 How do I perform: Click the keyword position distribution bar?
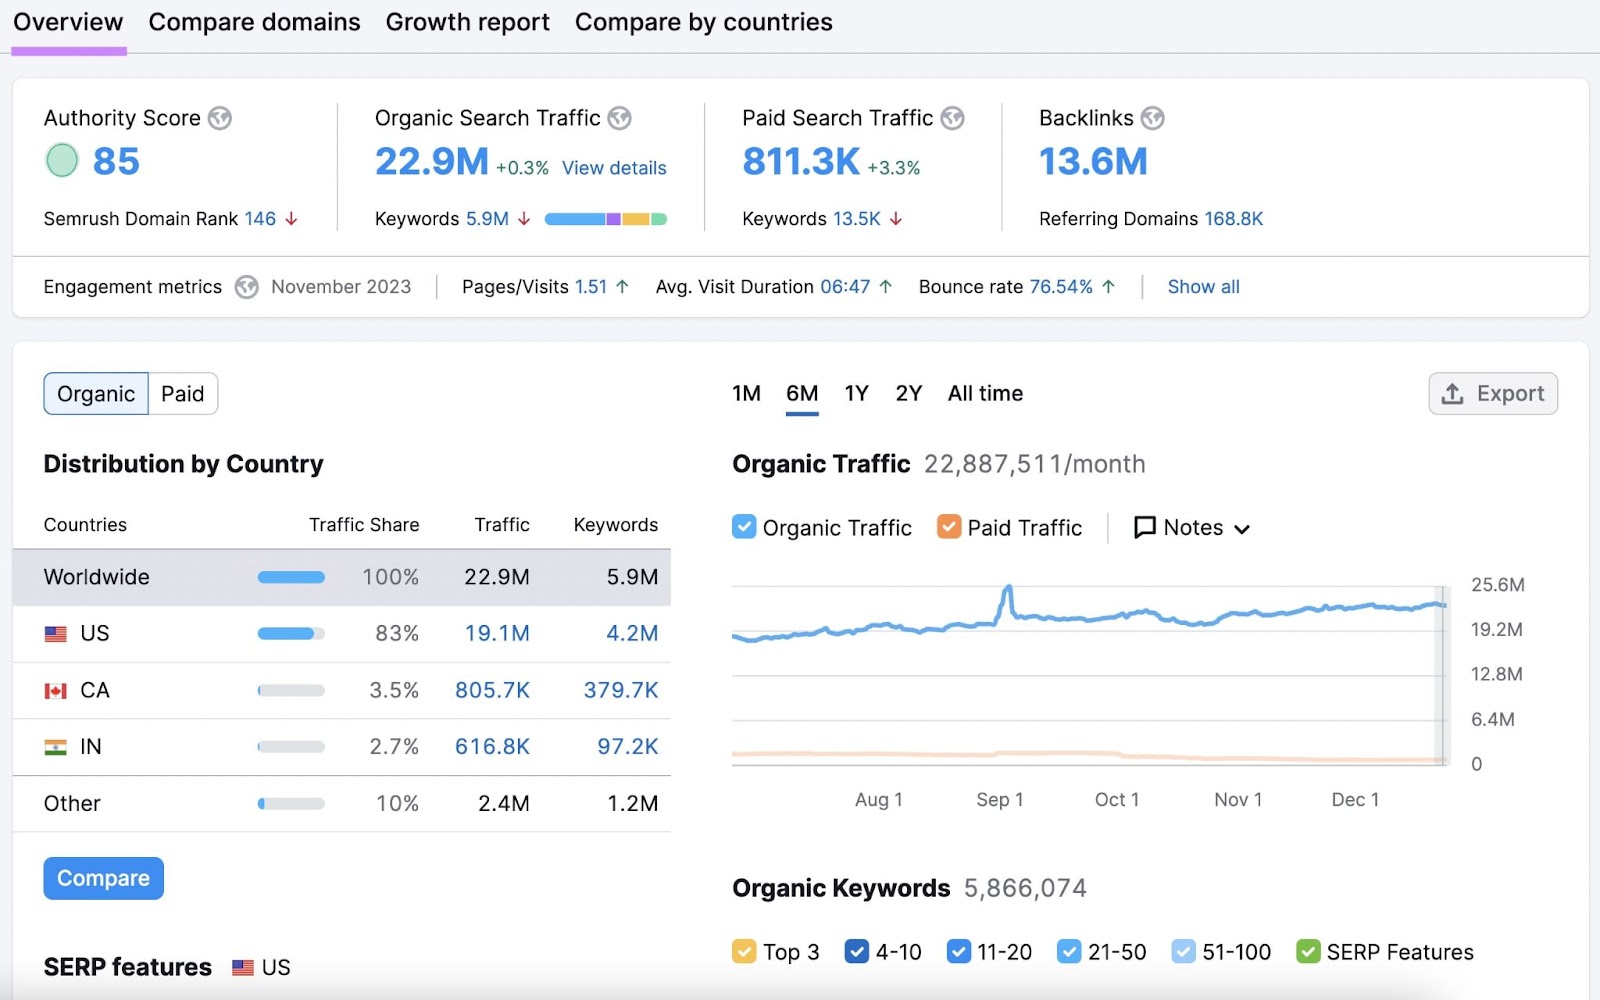605,218
